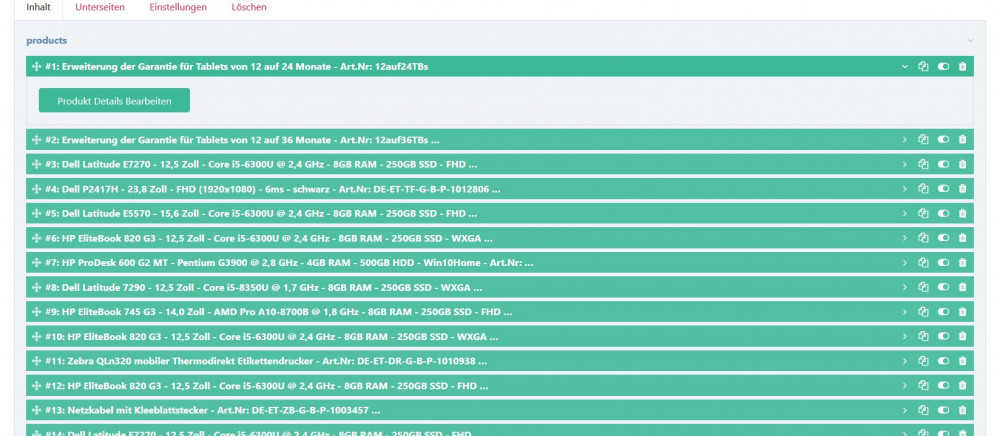Expand item #9 HP EliteBook 745 G3
The height and width of the screenshot is (436, 1000).
tap(904, 312)
